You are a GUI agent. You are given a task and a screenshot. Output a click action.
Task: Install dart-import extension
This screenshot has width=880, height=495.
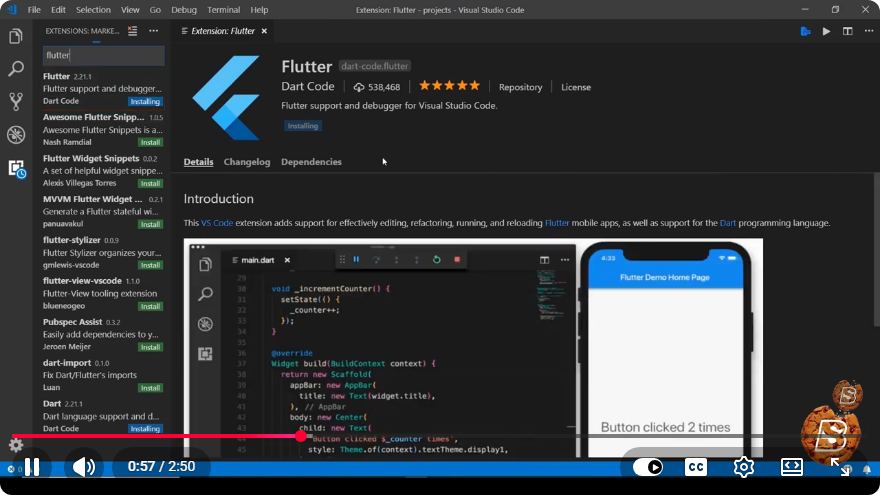tap(150, 388)
